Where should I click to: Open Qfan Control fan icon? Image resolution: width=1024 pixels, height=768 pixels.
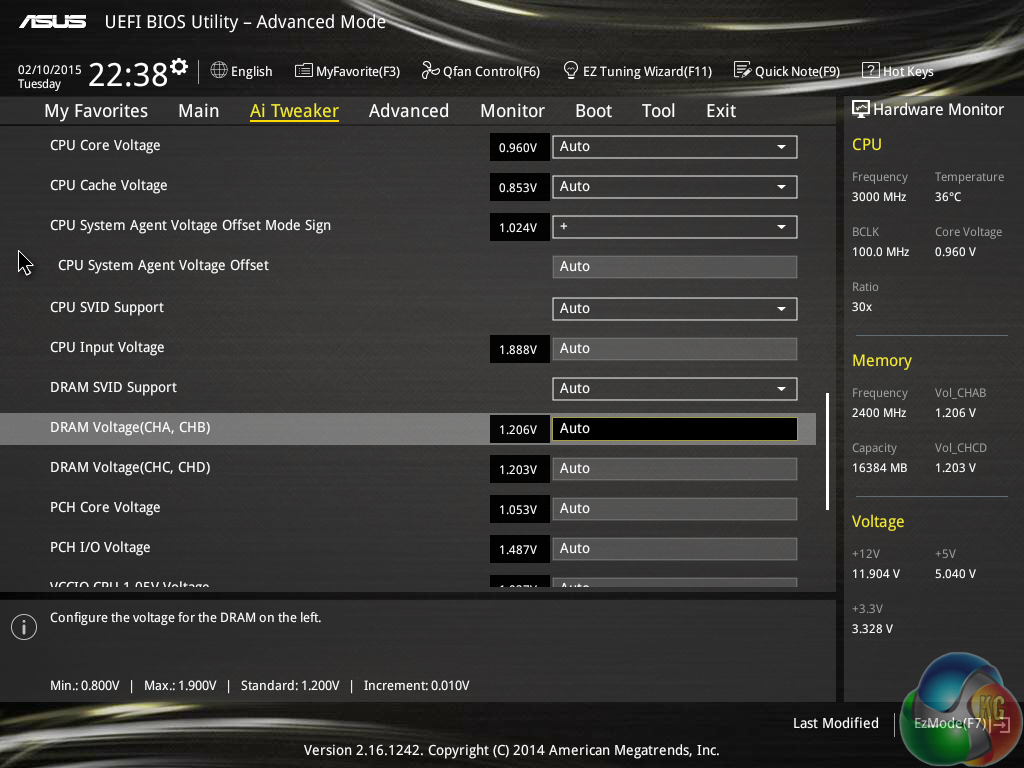pyautogui.click(x=430, y=71)
